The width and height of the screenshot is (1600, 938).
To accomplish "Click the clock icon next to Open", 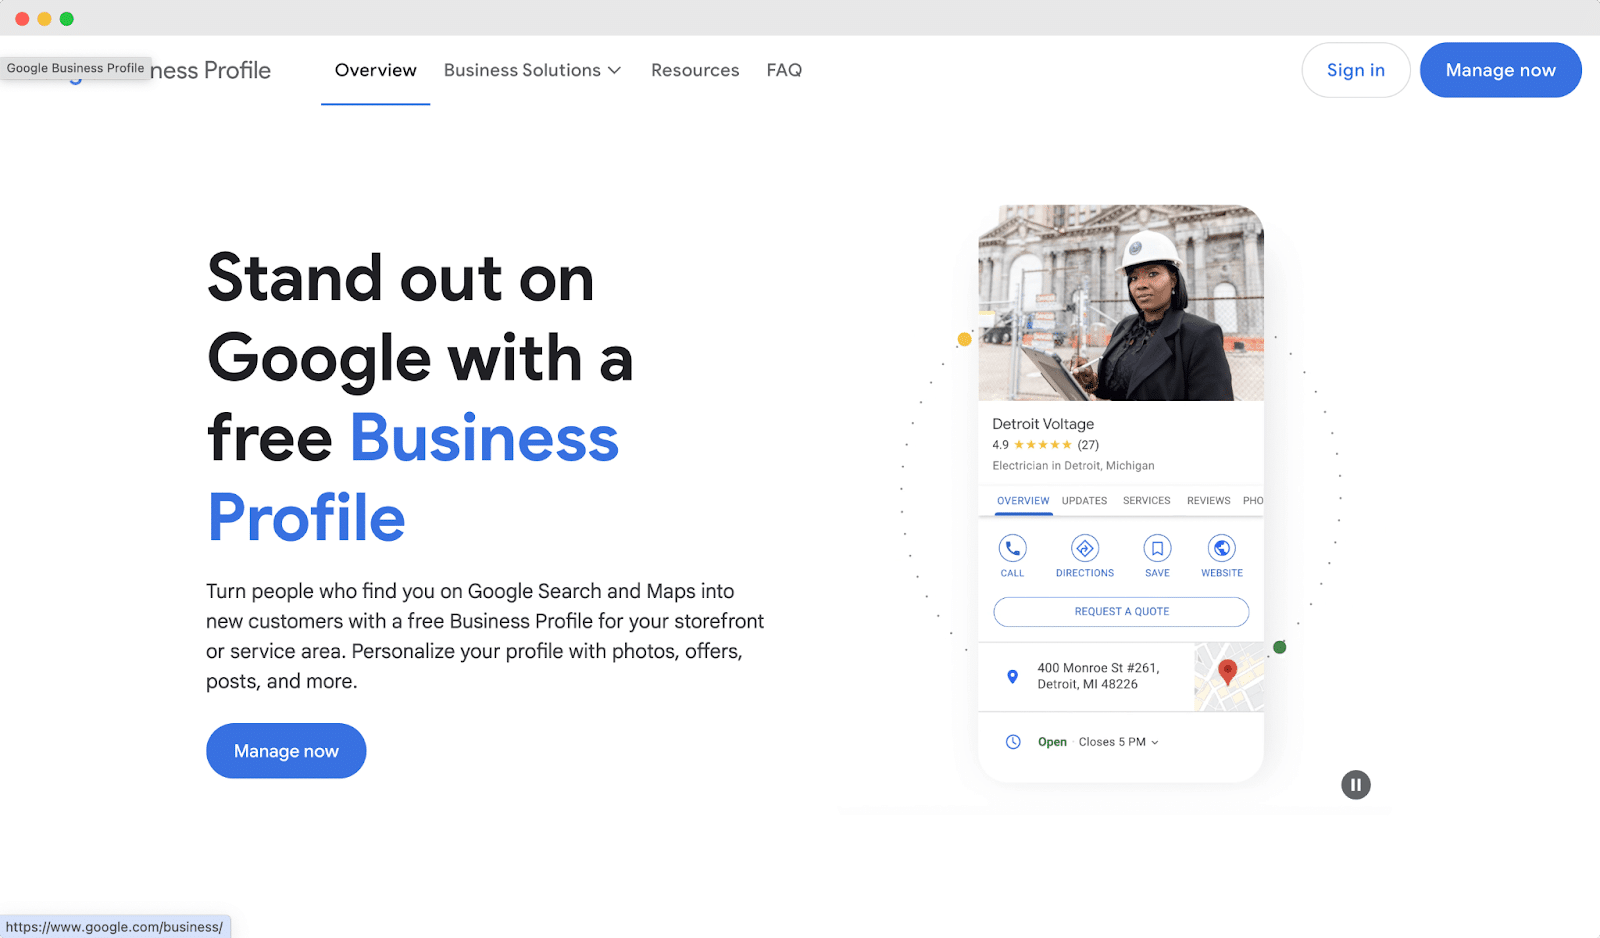I will pos(1013,742).
